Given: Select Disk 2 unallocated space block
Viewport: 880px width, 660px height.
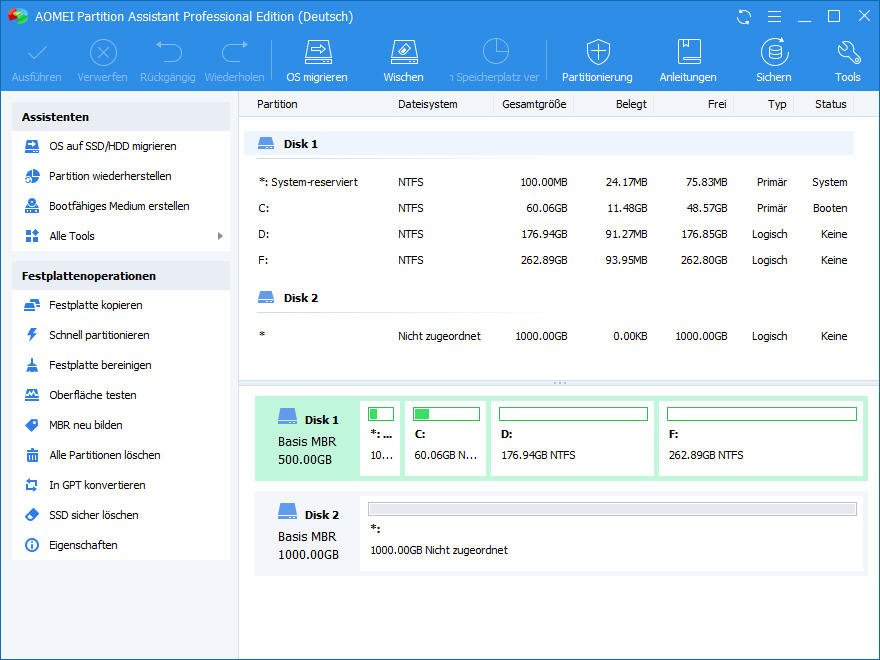Looking at the screenshot, I should point(611,537).
